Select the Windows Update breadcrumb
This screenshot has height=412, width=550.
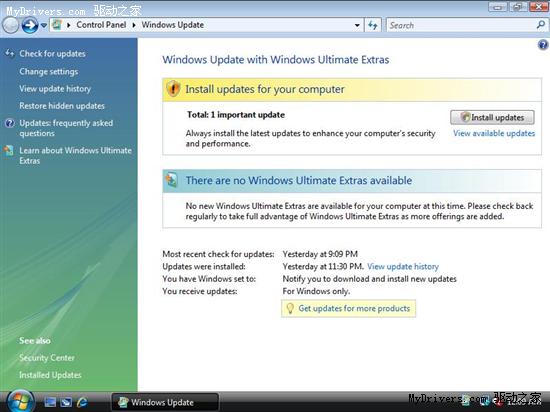[173, 25]
